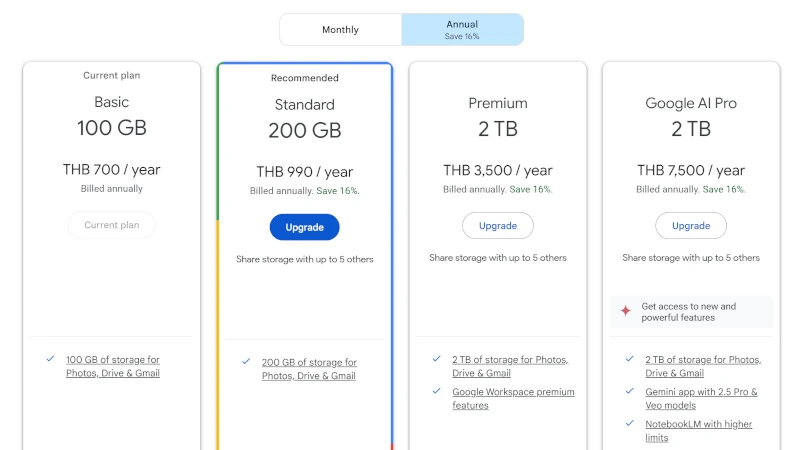Switch billing to Monthly
This screenshot has width=800, height=450.
click(x=340, y=30)
